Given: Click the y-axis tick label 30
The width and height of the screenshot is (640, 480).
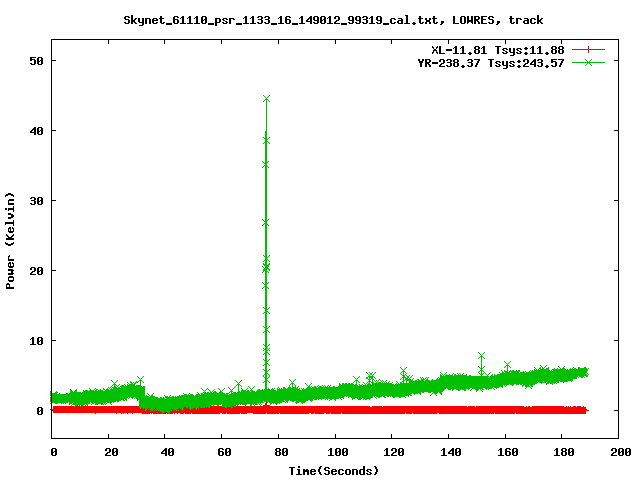Looking at the screenshot, I should [39, 201].
